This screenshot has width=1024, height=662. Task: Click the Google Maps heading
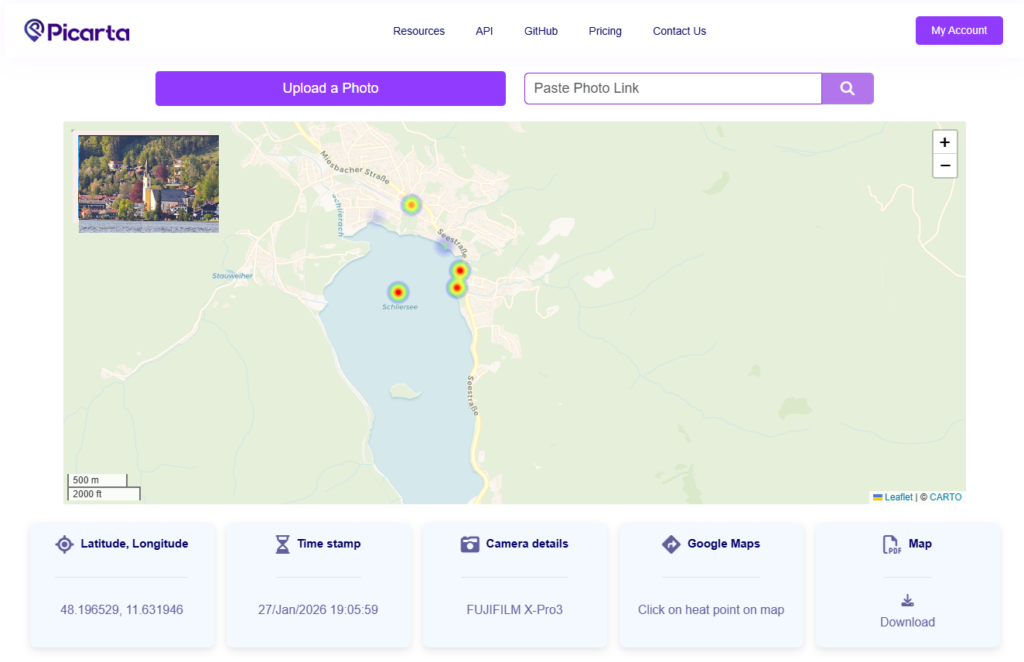tap(724, 544)
